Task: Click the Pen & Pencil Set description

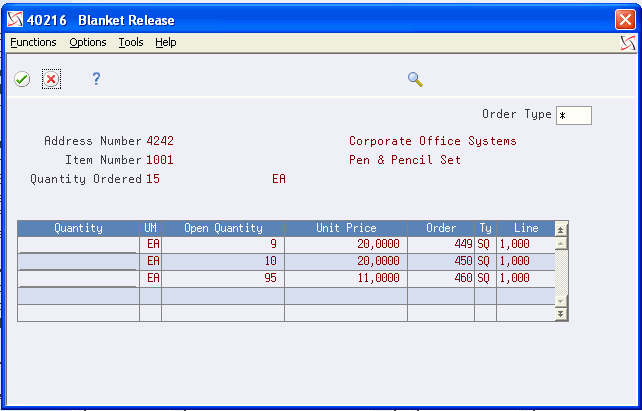Action: [405, 160]
